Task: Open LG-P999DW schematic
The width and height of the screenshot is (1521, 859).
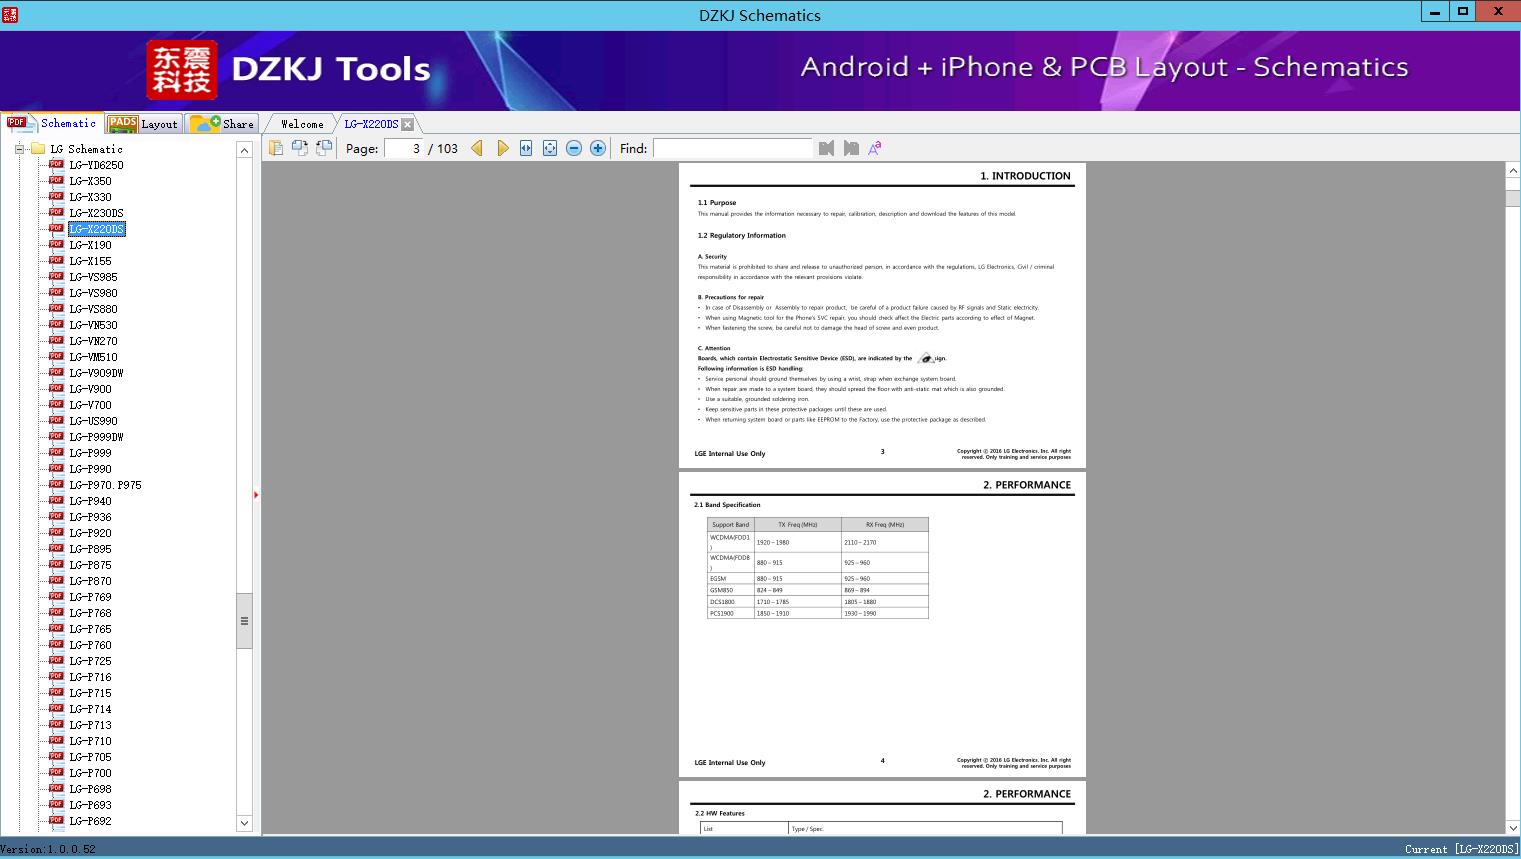Action: 96,437
